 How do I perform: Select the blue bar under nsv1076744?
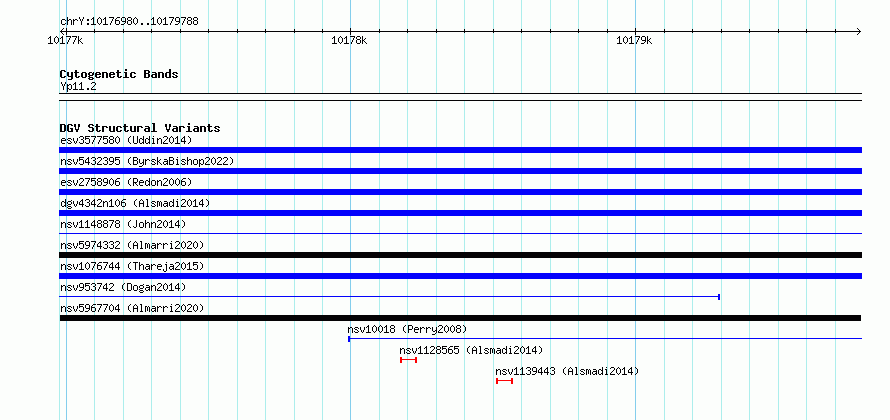tap(460, 276)
